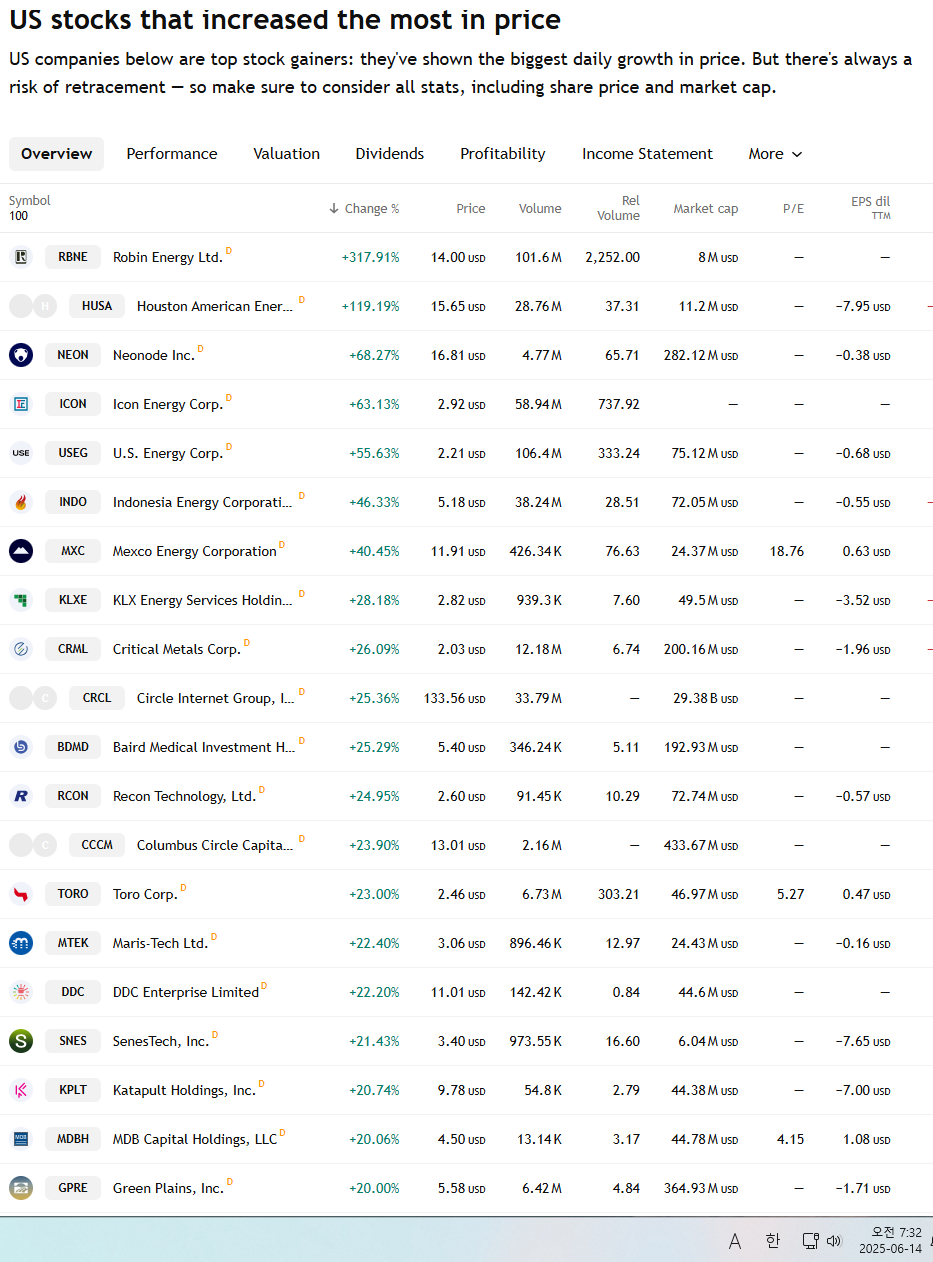Open the Toro Corp. company link
This screenshot has width=933, height=1262.
[x=145, y=894]
